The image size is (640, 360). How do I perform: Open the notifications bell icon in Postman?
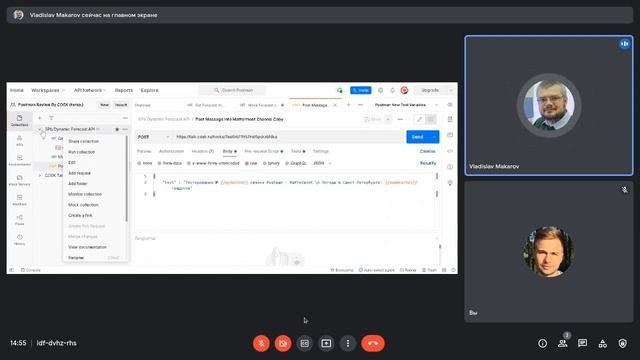point(392,90)
